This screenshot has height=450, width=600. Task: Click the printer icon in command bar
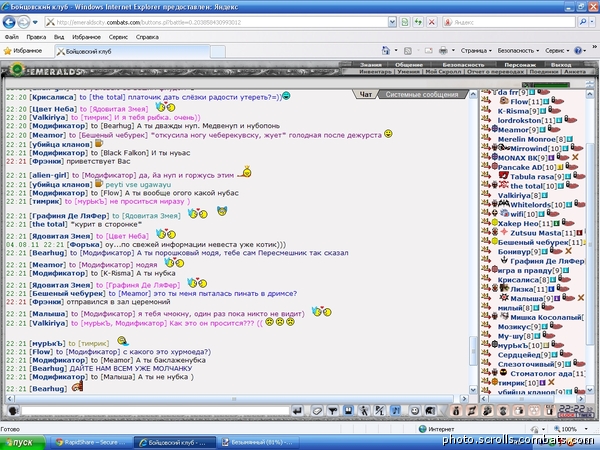443,51
